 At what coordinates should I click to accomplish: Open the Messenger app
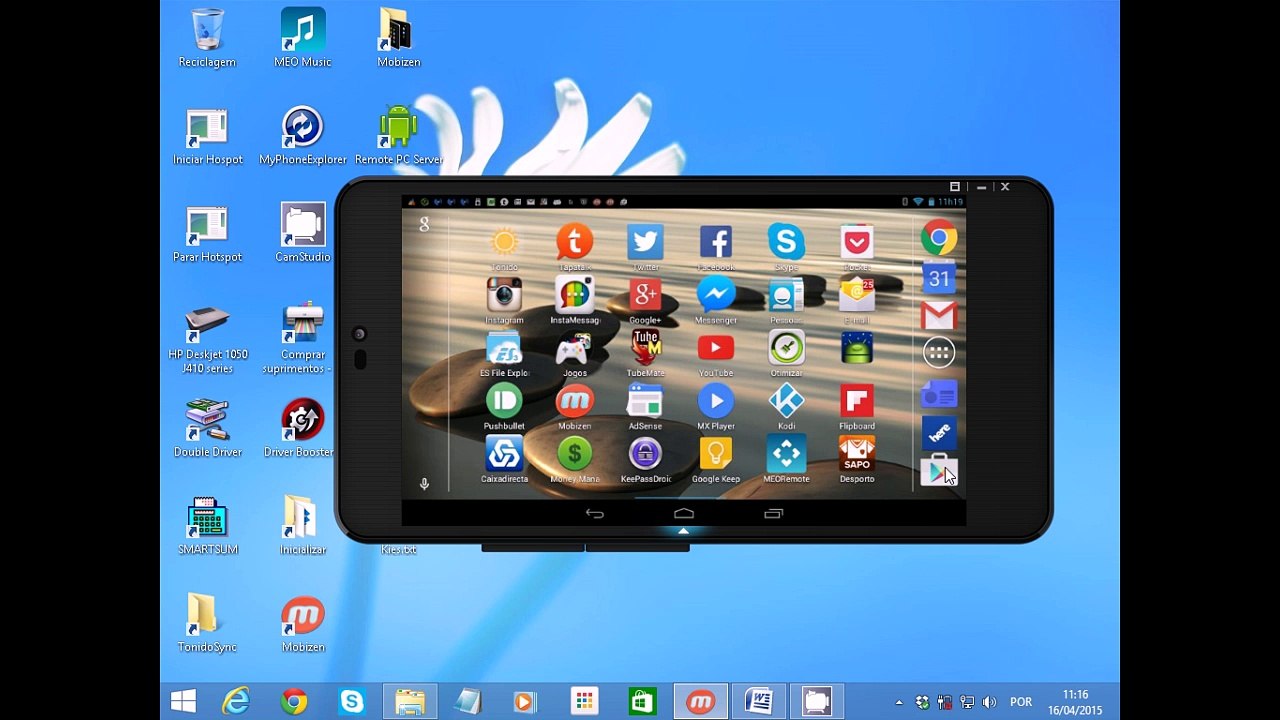[715, 295]
